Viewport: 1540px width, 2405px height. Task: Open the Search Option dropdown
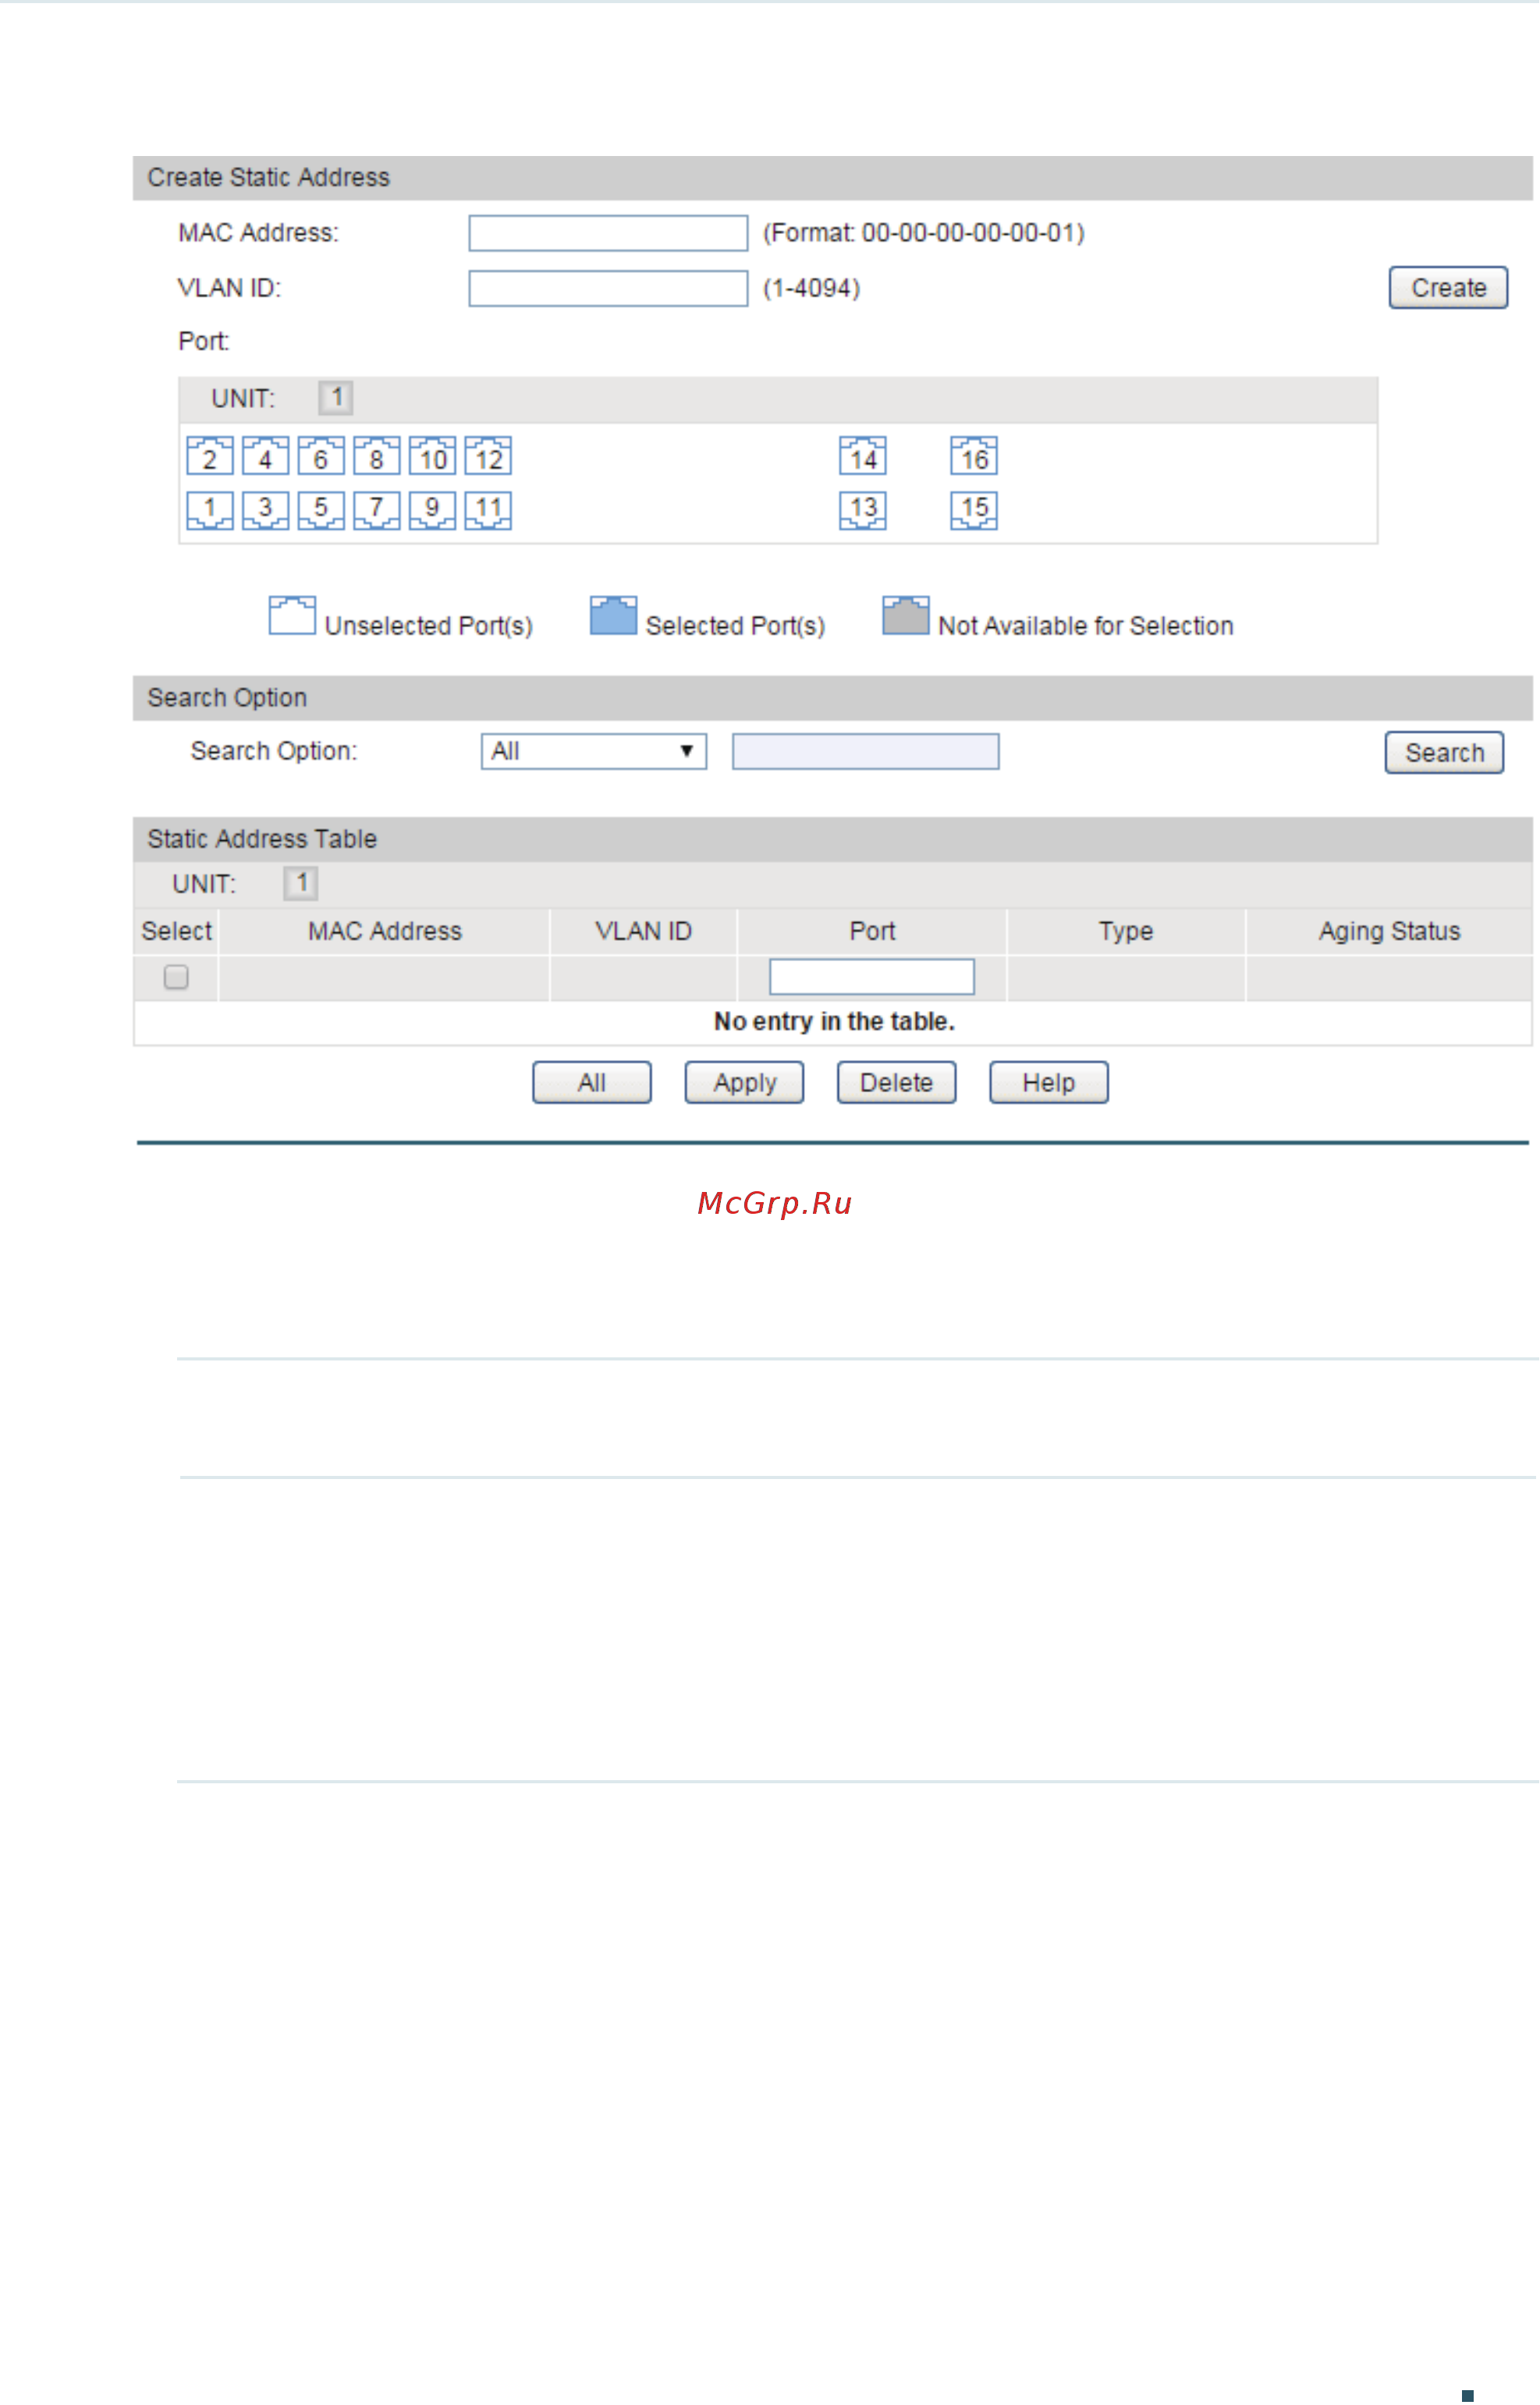tap(594, 752)
